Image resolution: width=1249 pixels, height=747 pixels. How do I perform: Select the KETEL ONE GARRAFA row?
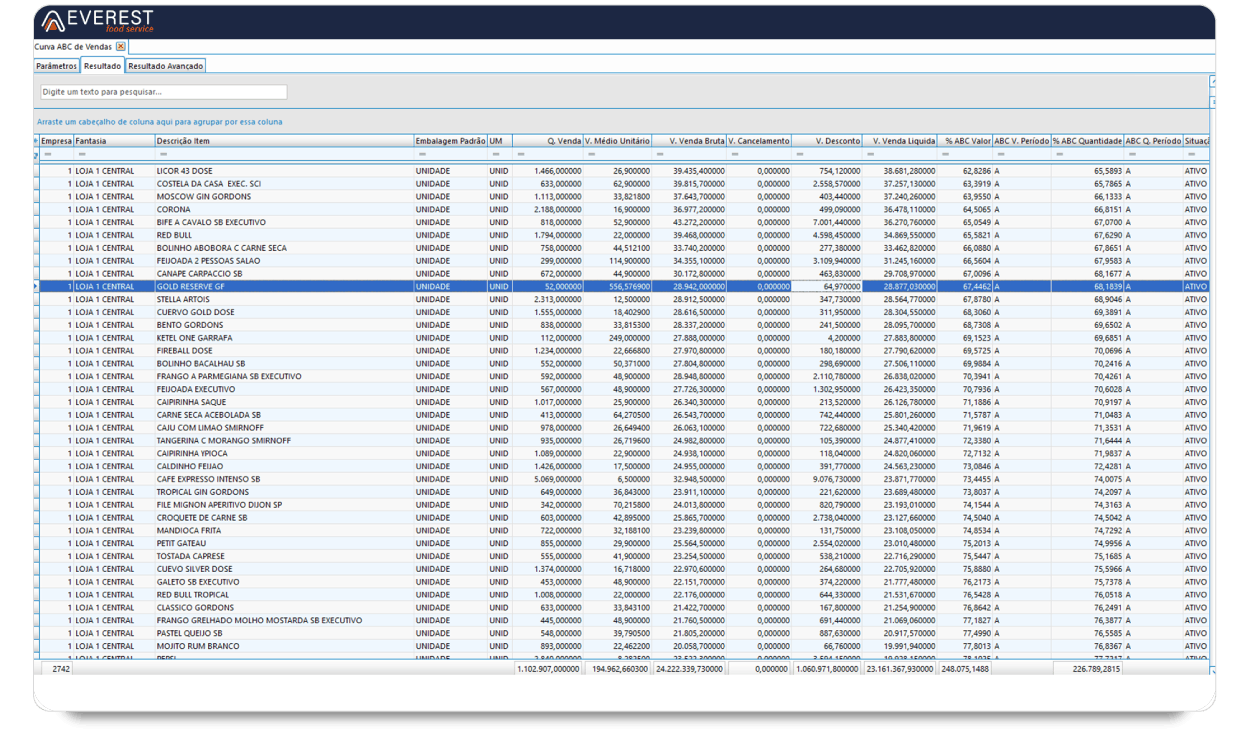[x=624, y=338]
